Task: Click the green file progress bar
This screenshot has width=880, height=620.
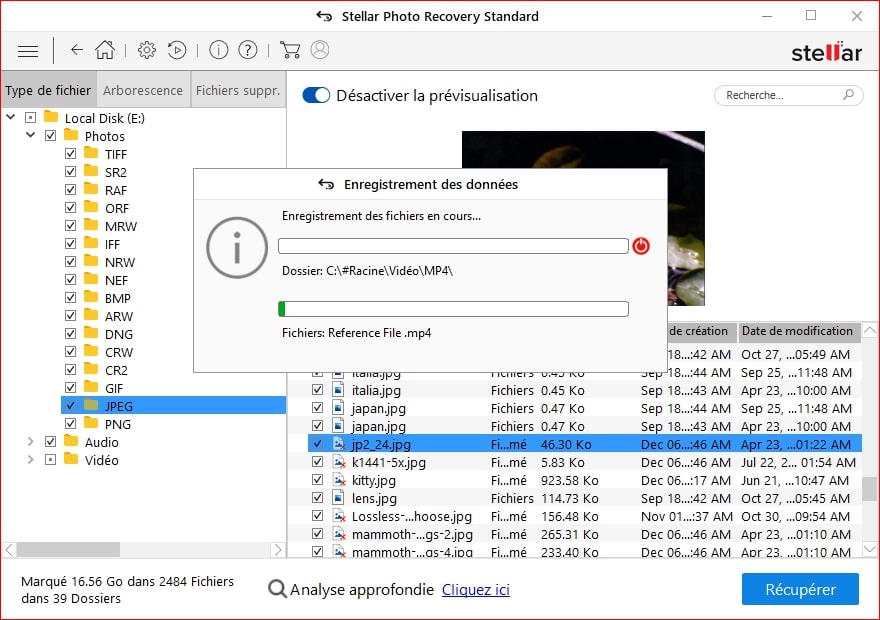Action: [x=453, y=309]
